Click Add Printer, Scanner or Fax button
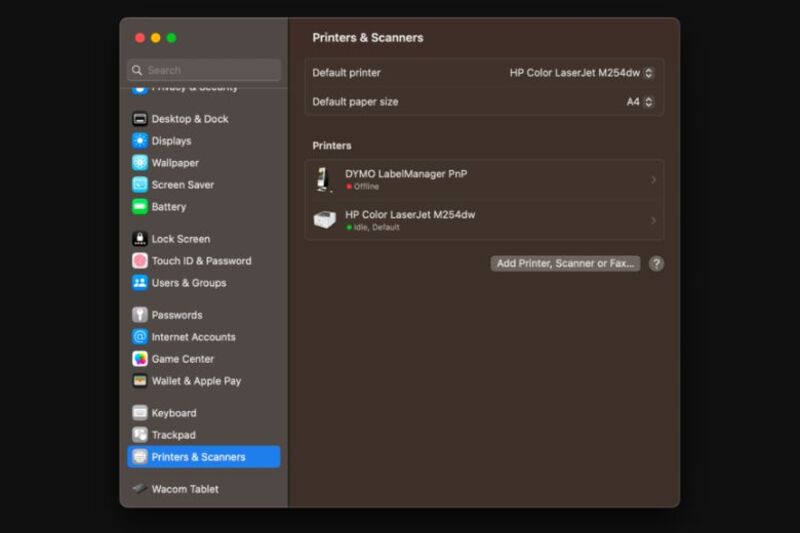The width and height of the screenshot is (800, 533). click(565, 264)
